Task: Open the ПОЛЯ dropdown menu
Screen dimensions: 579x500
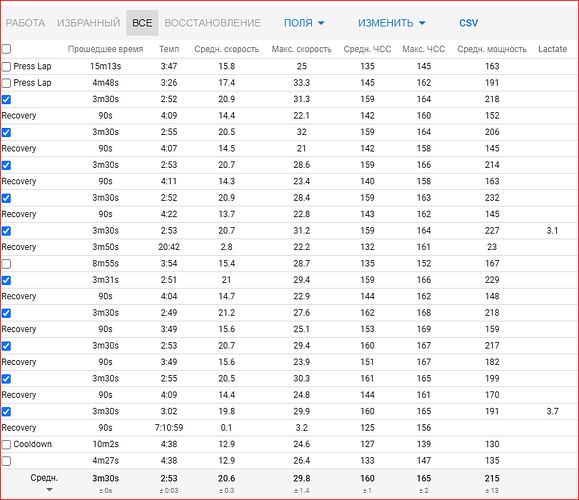Action: tap(304, 23)
